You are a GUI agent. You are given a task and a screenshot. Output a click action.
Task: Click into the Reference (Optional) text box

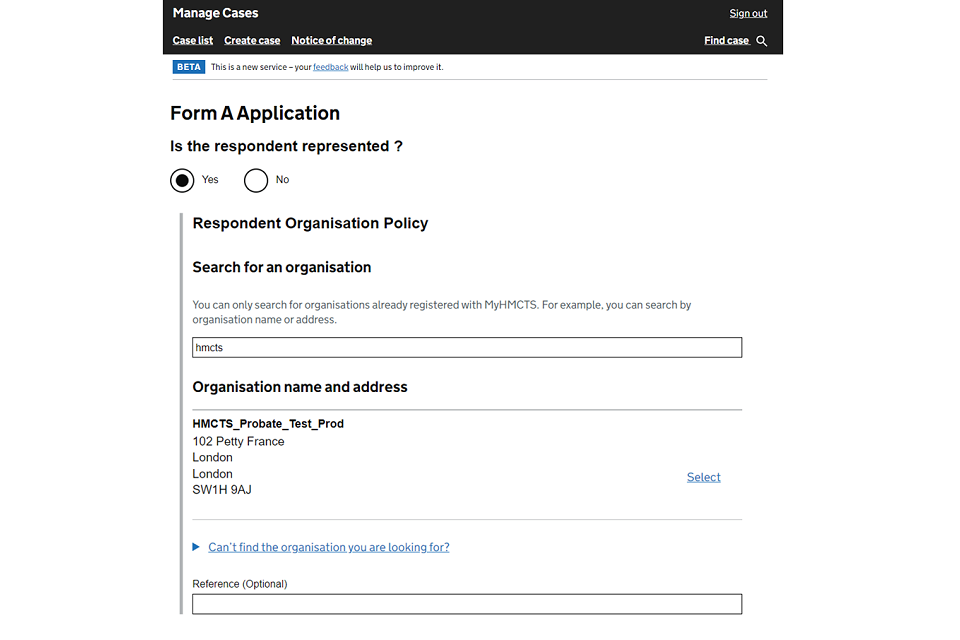click(467, 604)
